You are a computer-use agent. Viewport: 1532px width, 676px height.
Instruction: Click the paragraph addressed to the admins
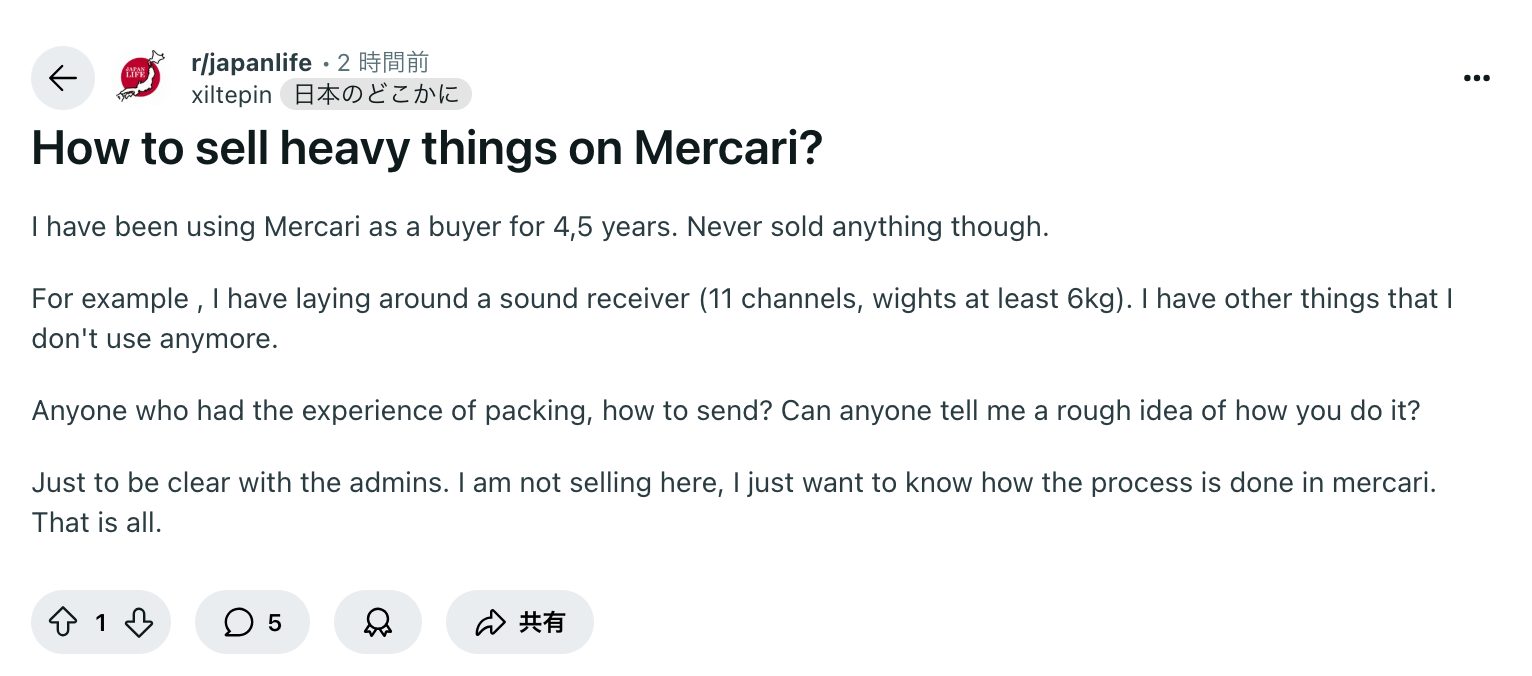[x=733, y=502]
